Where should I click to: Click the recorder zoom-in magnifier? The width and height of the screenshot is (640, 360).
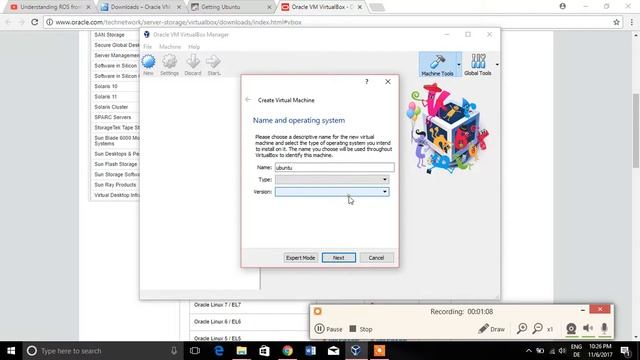point(522,329)
